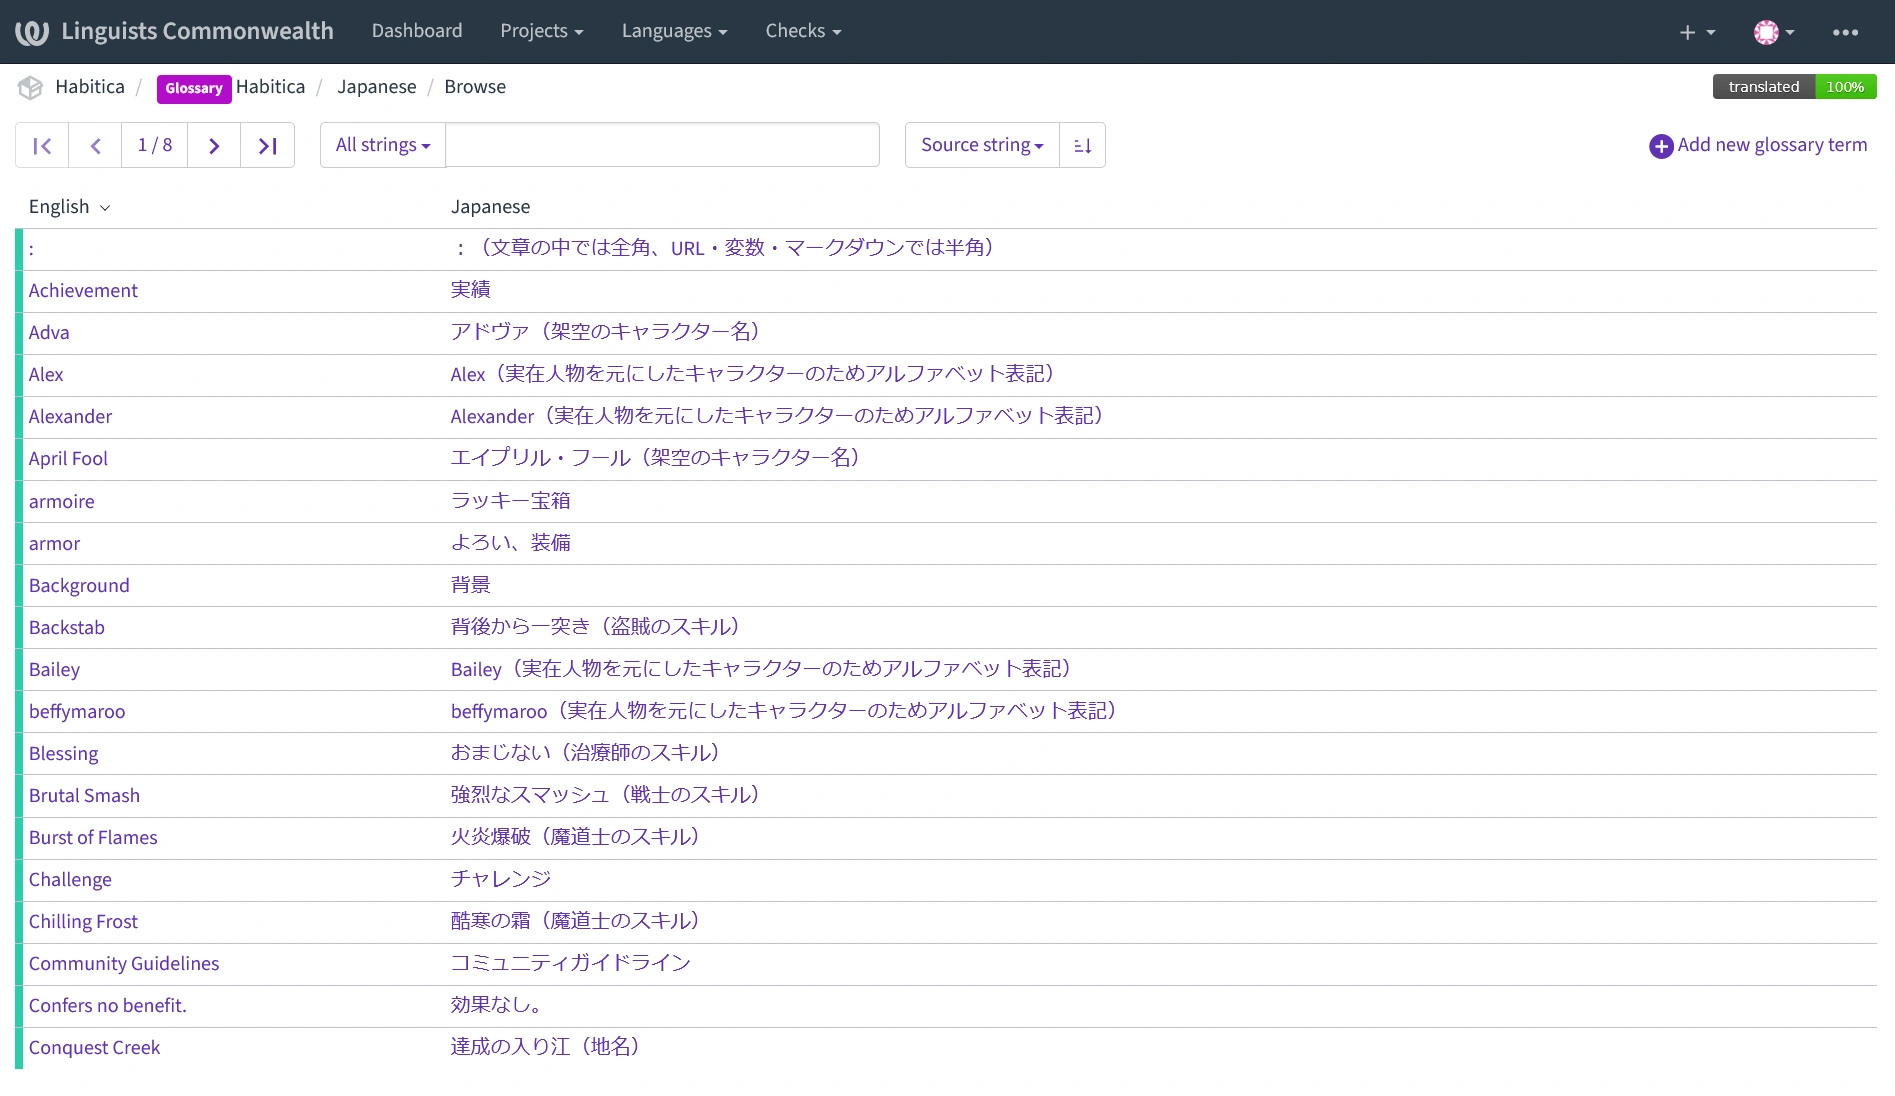Image resolution: width=1895 pixels, height=1096 pixels.
Task: Open the Checks menu
Action: 803,31
